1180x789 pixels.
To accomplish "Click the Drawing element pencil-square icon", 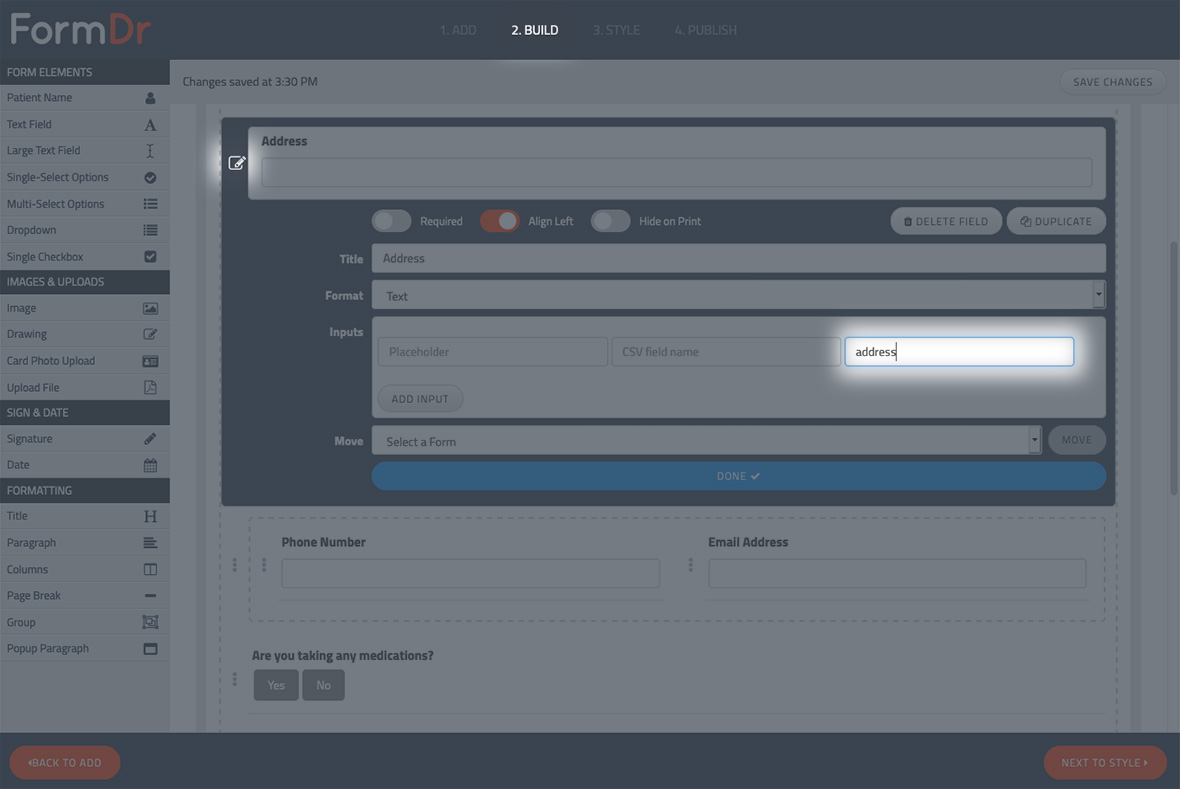I will tap(151, 334).
